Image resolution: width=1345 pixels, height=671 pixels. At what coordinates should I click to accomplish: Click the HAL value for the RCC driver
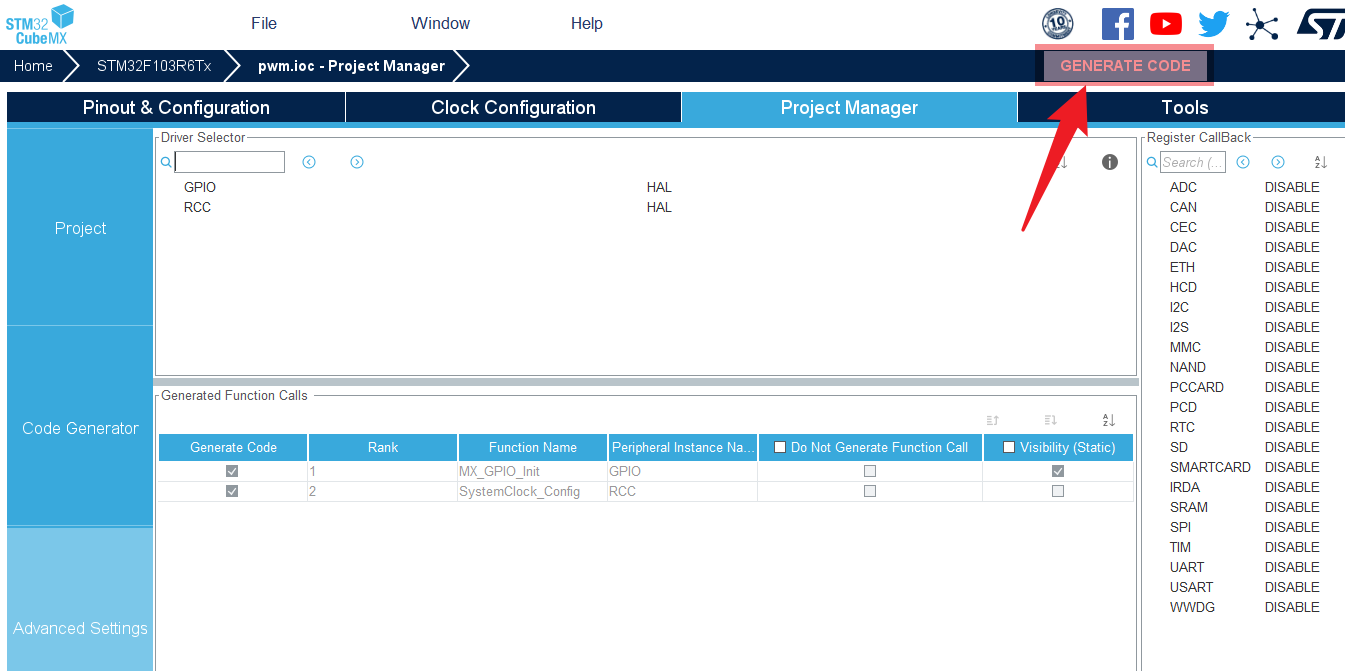tap(659, 207)
